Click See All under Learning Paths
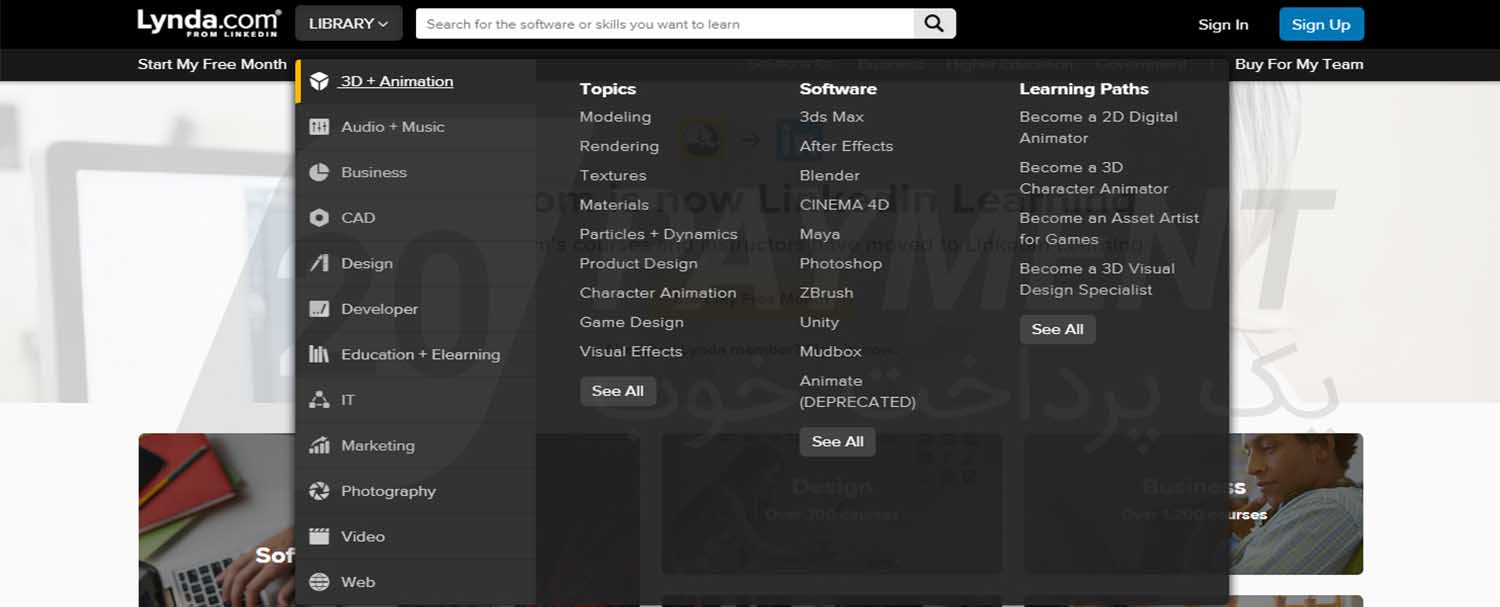 tap(1058, 329)
